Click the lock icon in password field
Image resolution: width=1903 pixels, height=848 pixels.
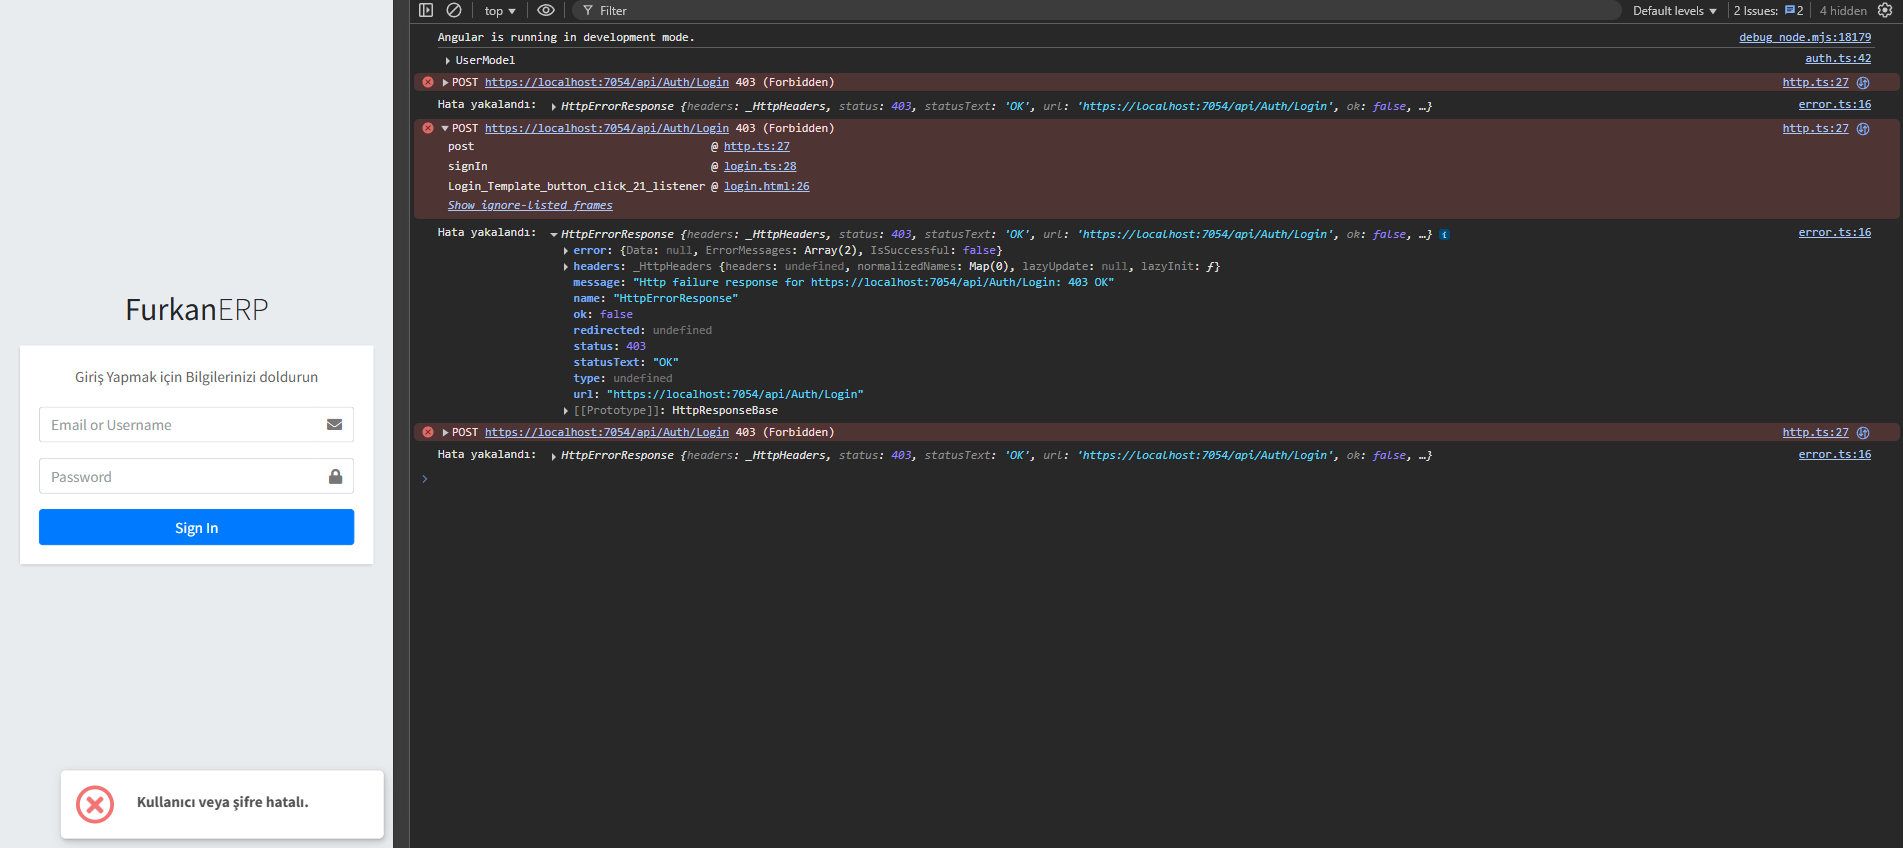(x=335, y=477)
